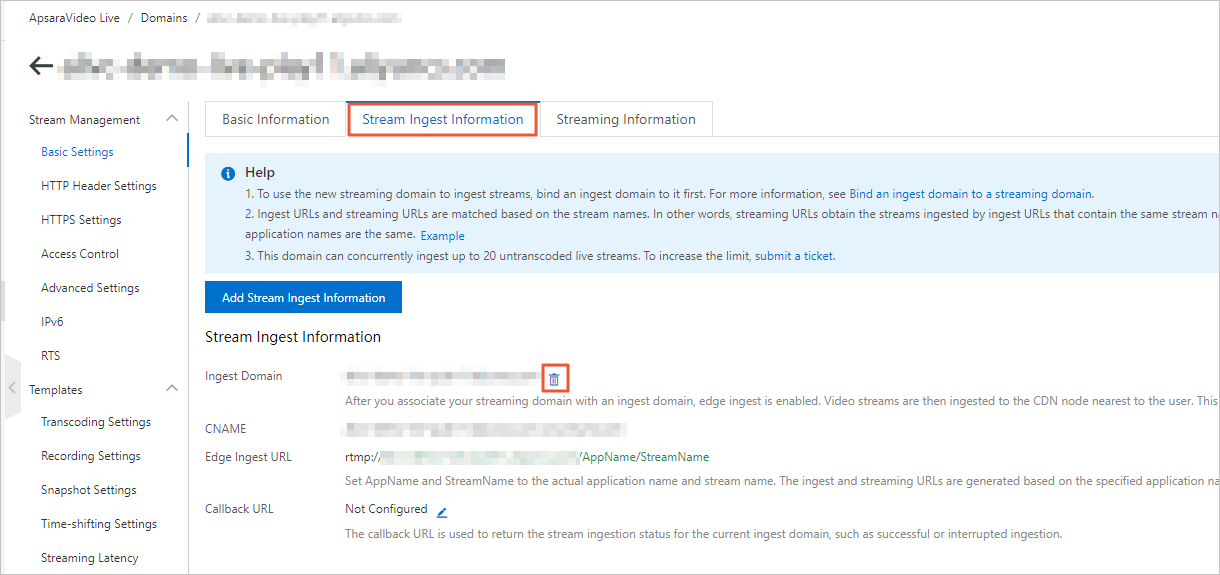
Task: Open Streaming Latency settings
Action: (90, 558)
